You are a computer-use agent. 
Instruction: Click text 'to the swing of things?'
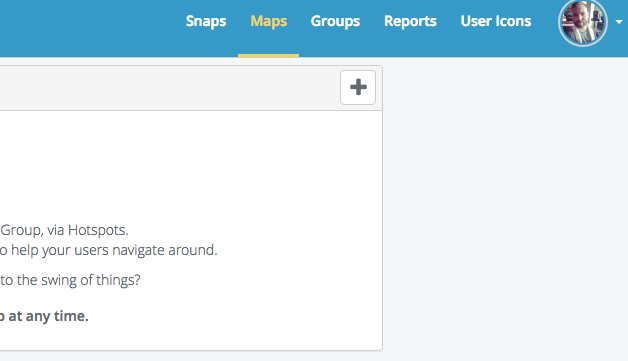pos(70,280)
